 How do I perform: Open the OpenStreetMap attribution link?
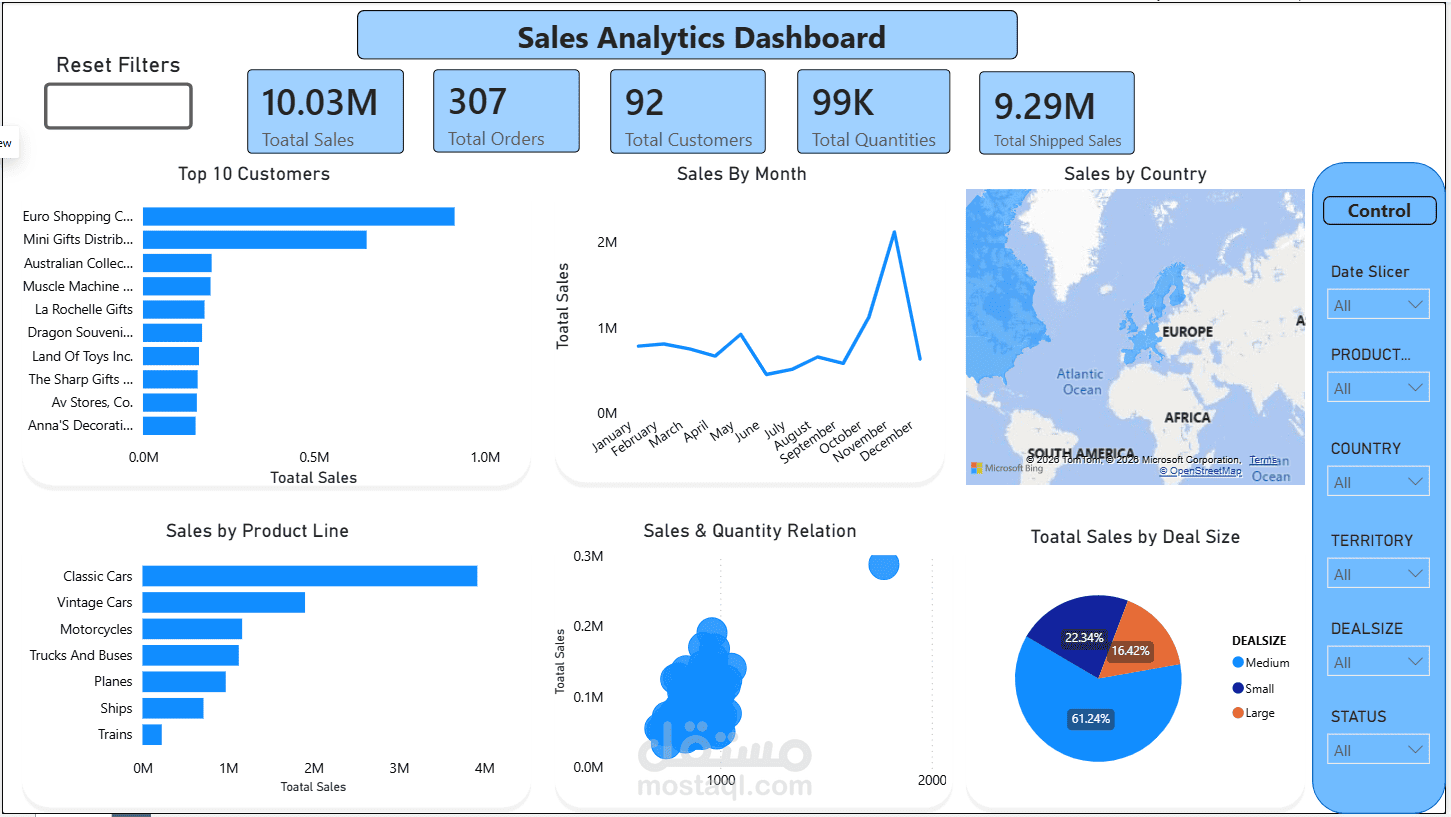pyautogui.click(x=1200, y=471)
